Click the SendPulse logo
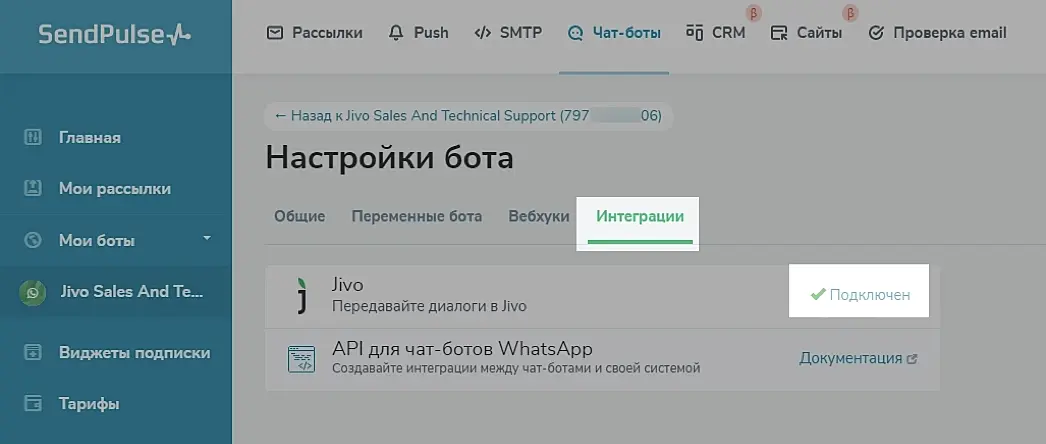The height and width of the screenshot is (444, 1046). point(115,33)
